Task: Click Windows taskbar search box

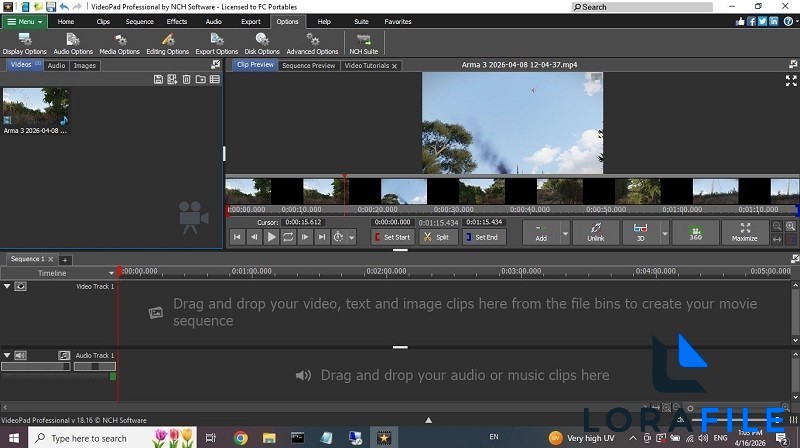Action: [112, 438]
